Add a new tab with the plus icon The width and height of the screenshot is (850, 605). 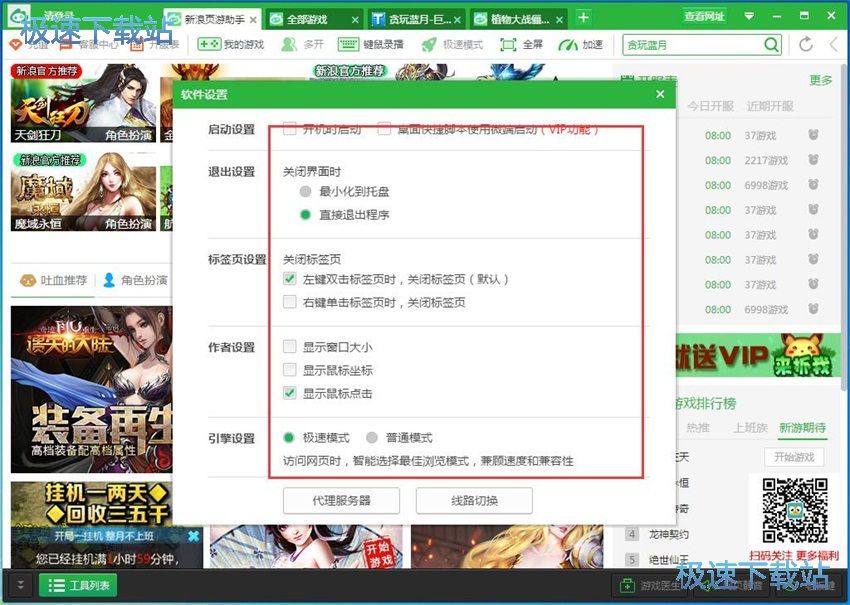click(583, 17)
